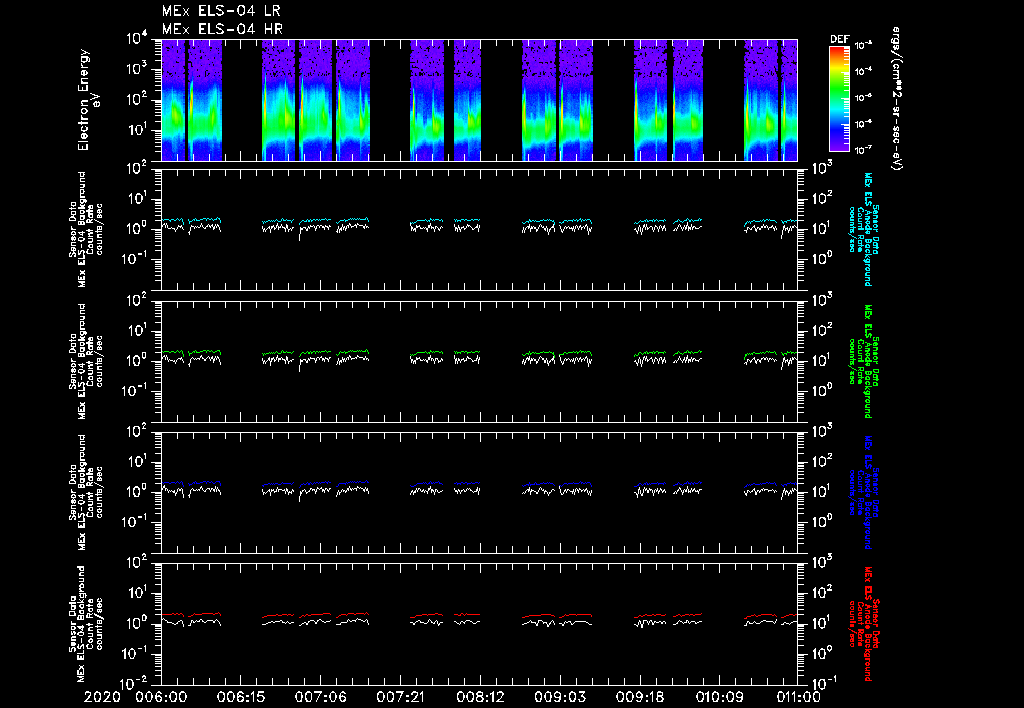This screenshot has width=1024, height=708.
Task: Click the "MEx ELS-04 HR" title text
Action: pos(222,29)
